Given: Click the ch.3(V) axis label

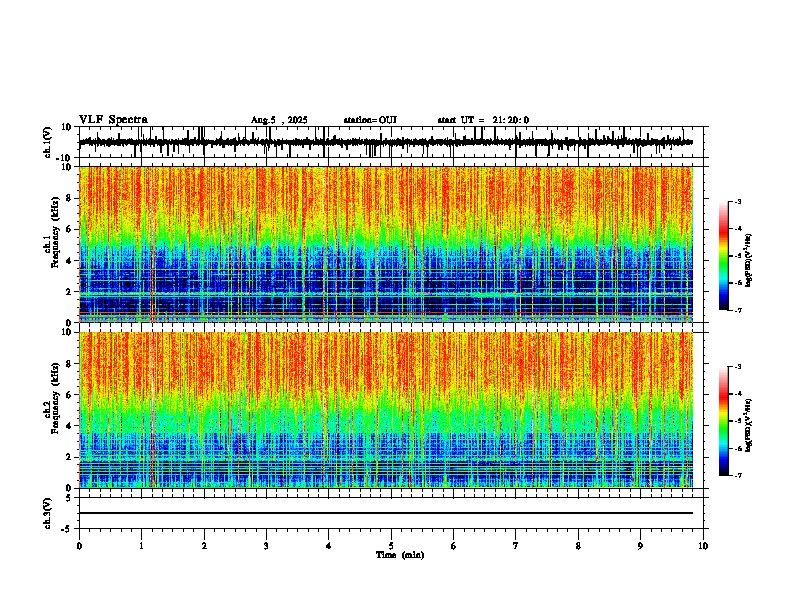Looking at the screenshot, I should [48, 513].
